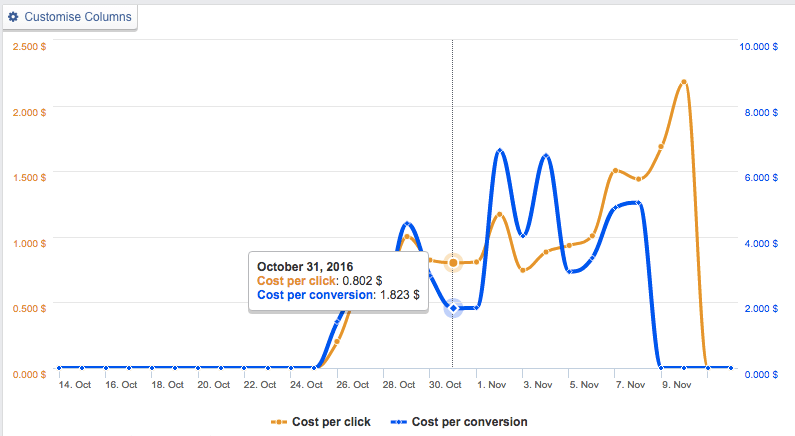Click the 10.000 $ right axis label
The image size is (795, 436).
pos(758,47)
